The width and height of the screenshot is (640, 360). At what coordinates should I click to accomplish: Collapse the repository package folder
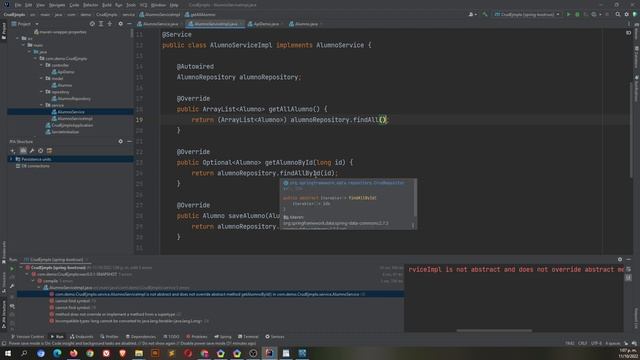click(41, 92)
